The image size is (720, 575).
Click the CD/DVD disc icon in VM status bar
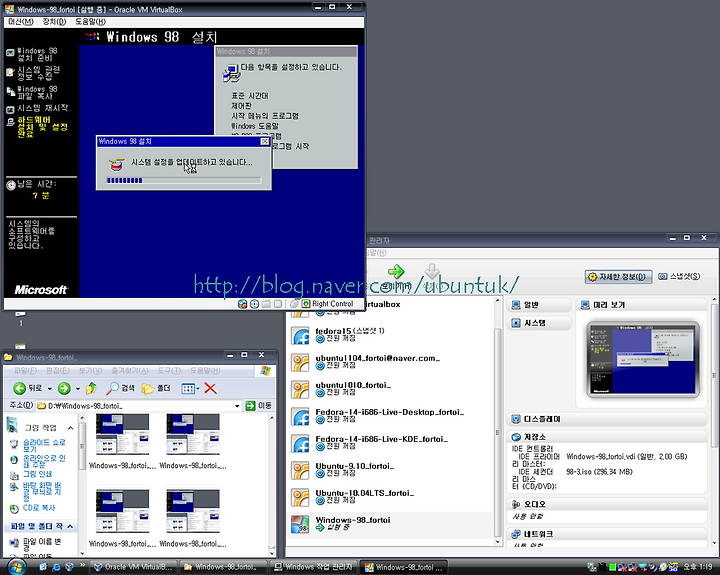pyautogui.click(x=254, y=304)
